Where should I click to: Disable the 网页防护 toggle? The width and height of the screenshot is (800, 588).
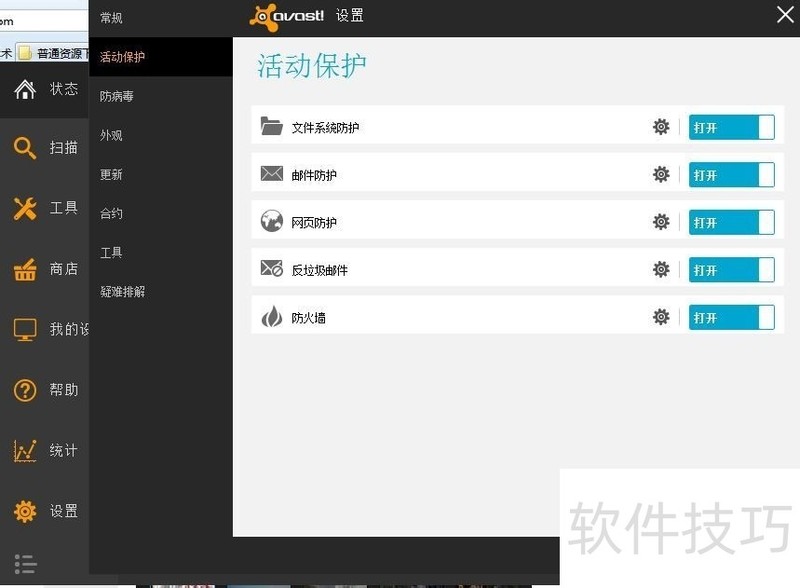pyautogui.click(x=731, y=222)
